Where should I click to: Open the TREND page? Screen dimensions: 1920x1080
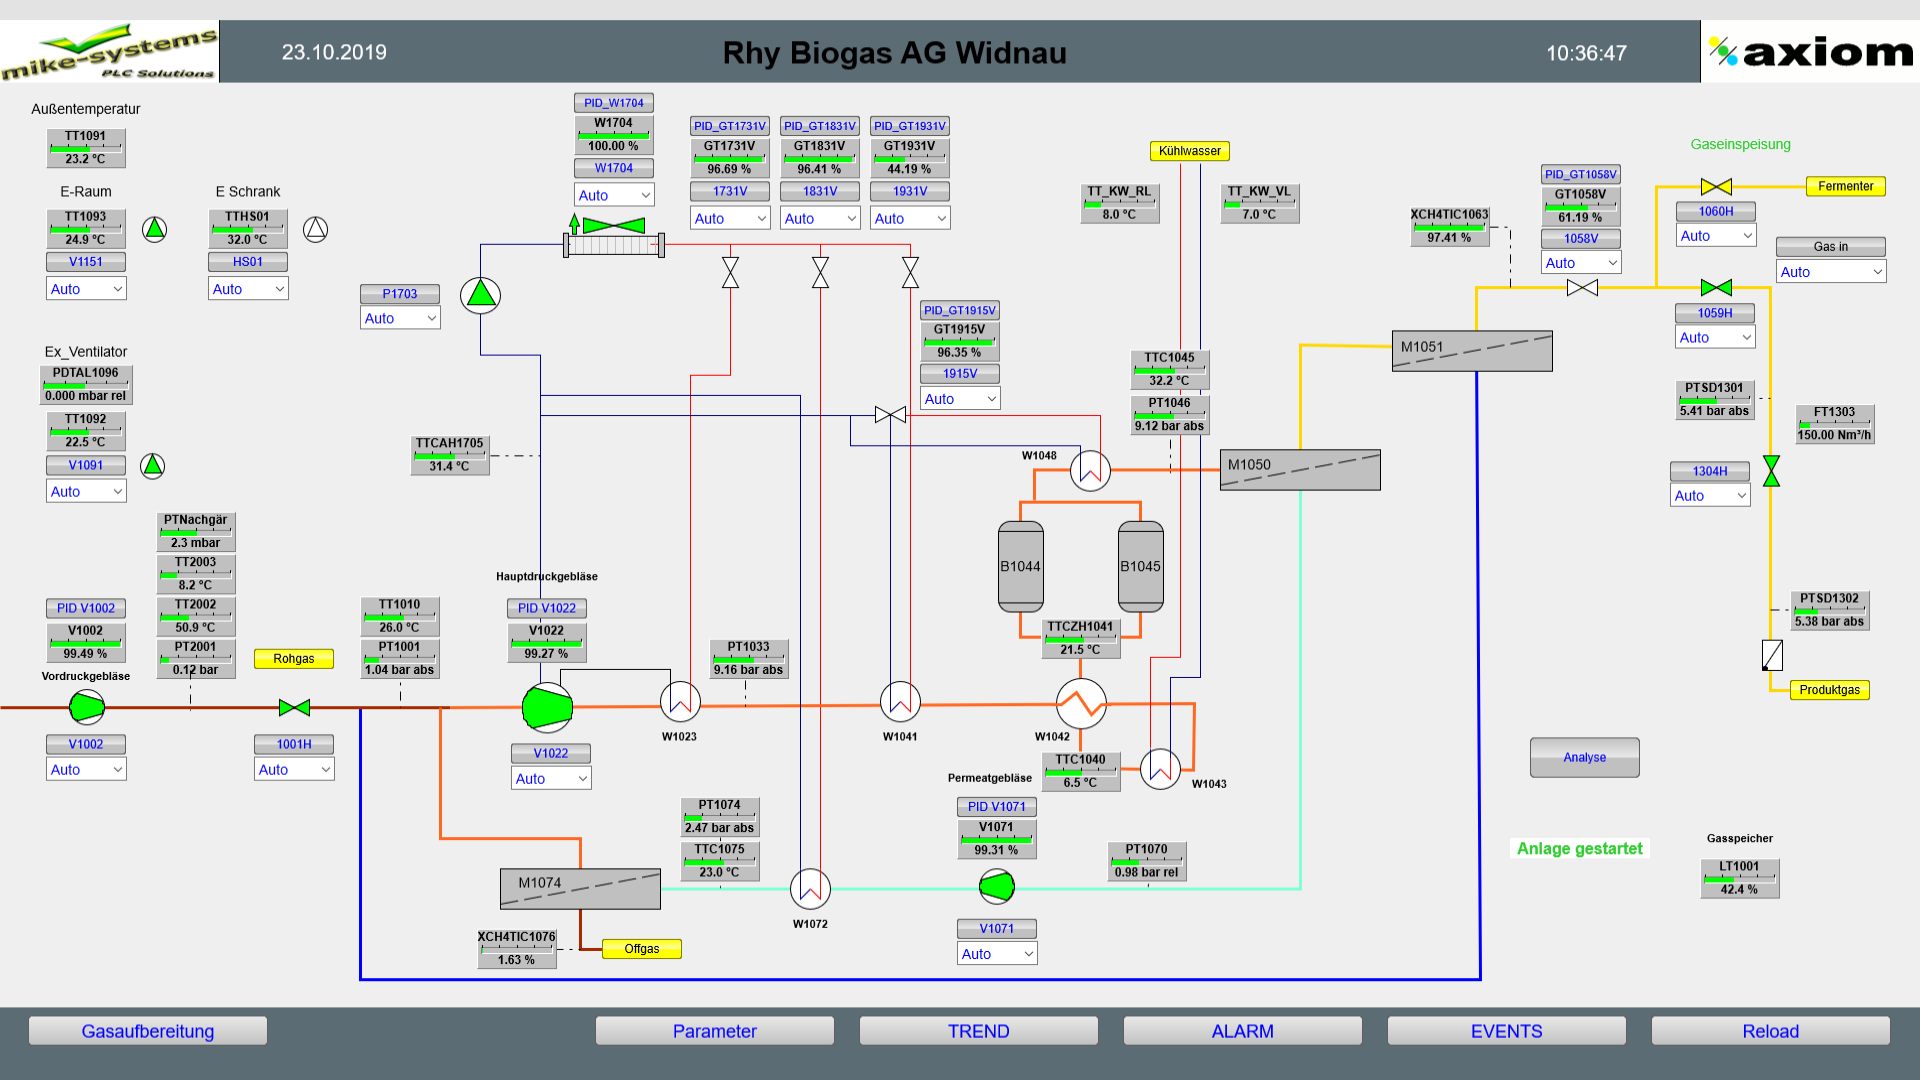click(x=978, y=1031)
